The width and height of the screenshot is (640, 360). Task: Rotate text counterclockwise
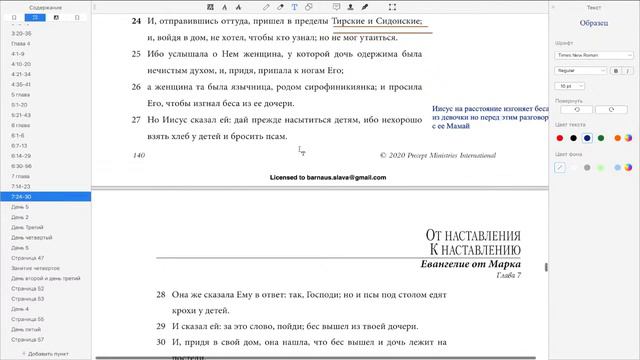click(577, 109)
